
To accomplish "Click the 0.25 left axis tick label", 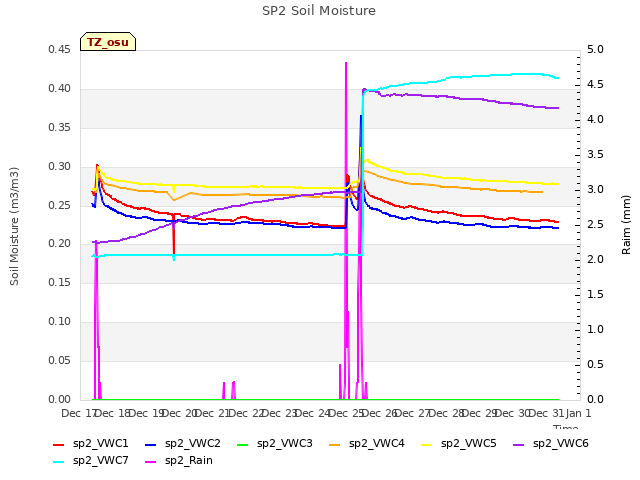I will 59,205.
